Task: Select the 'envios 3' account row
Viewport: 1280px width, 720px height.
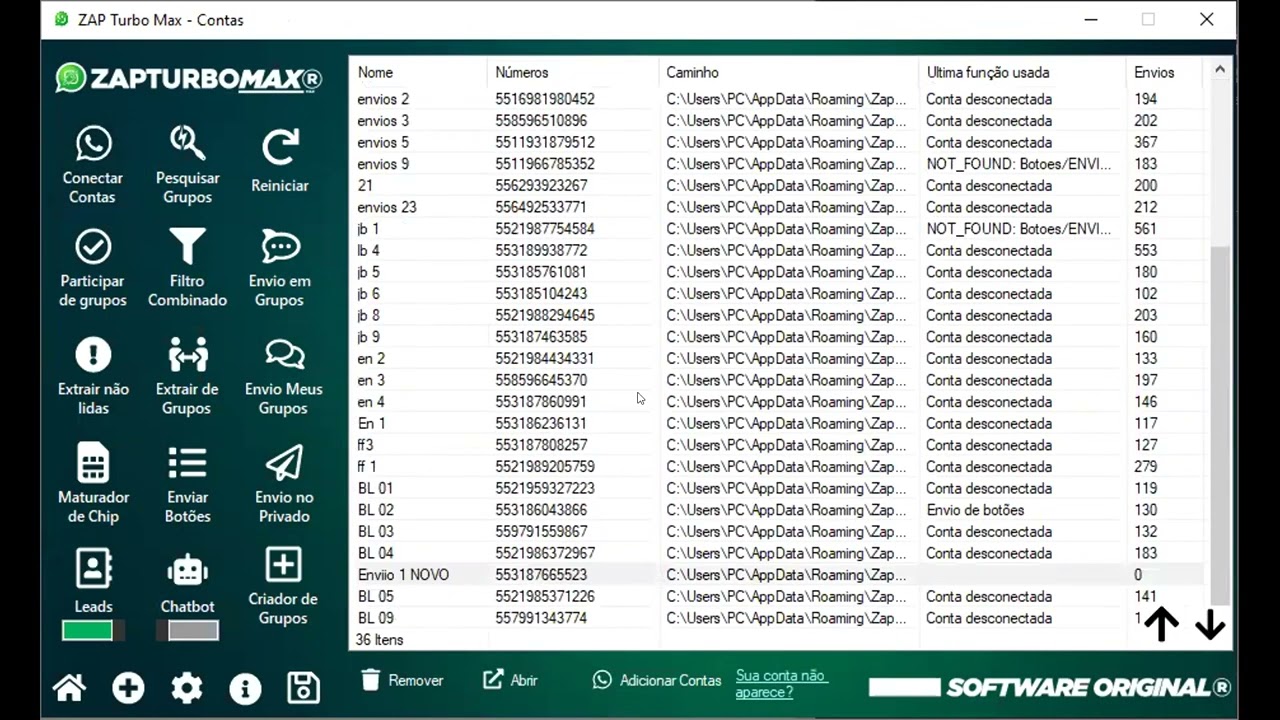Action: click(x=779, y=121)
